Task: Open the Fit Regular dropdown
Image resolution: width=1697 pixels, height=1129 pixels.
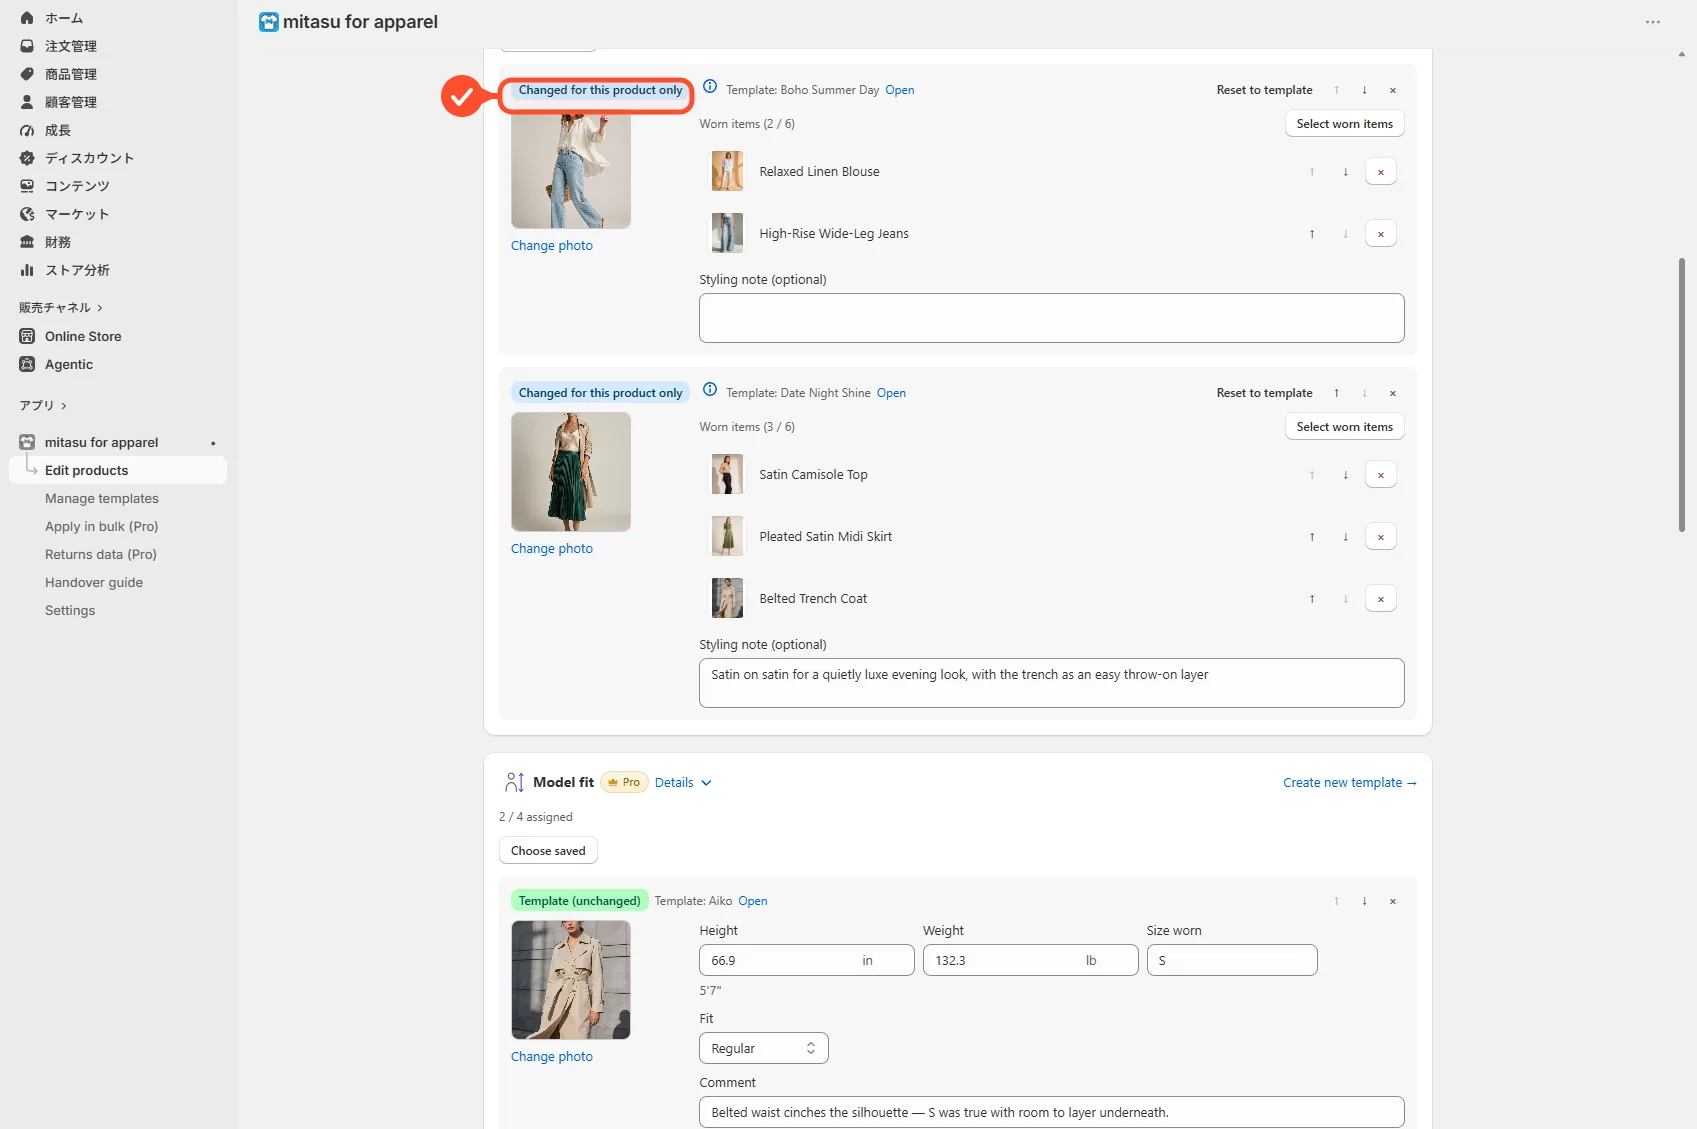Action: coord(764,1048)
